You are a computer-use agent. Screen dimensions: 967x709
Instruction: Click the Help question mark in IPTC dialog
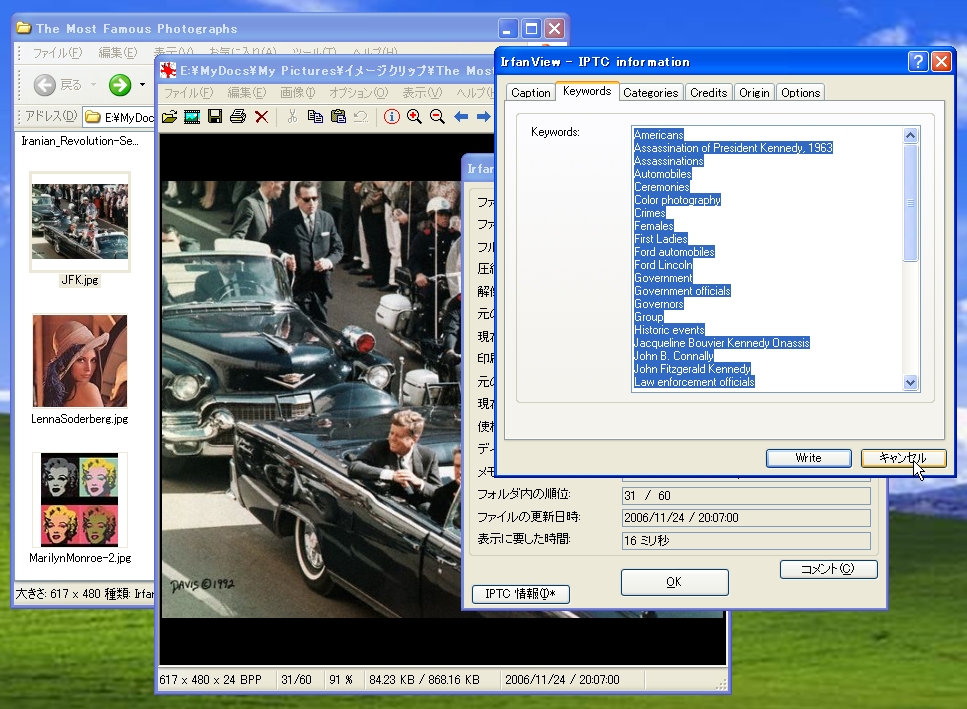tap(918, 62)
